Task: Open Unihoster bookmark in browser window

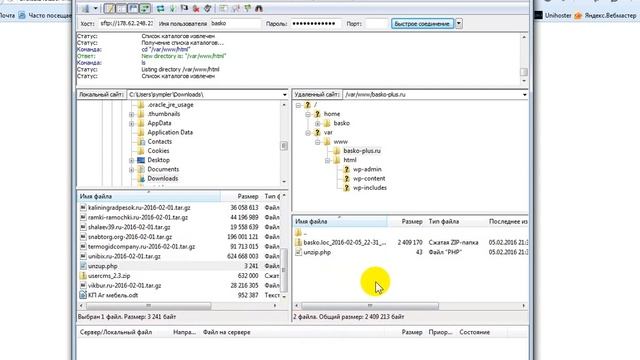Action: click(553, 16)
